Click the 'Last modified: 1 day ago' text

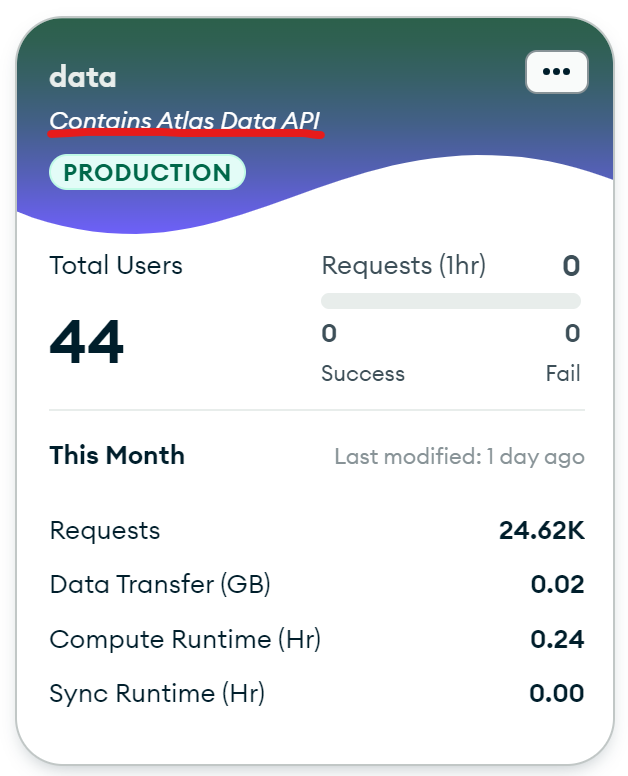(459, 457)
